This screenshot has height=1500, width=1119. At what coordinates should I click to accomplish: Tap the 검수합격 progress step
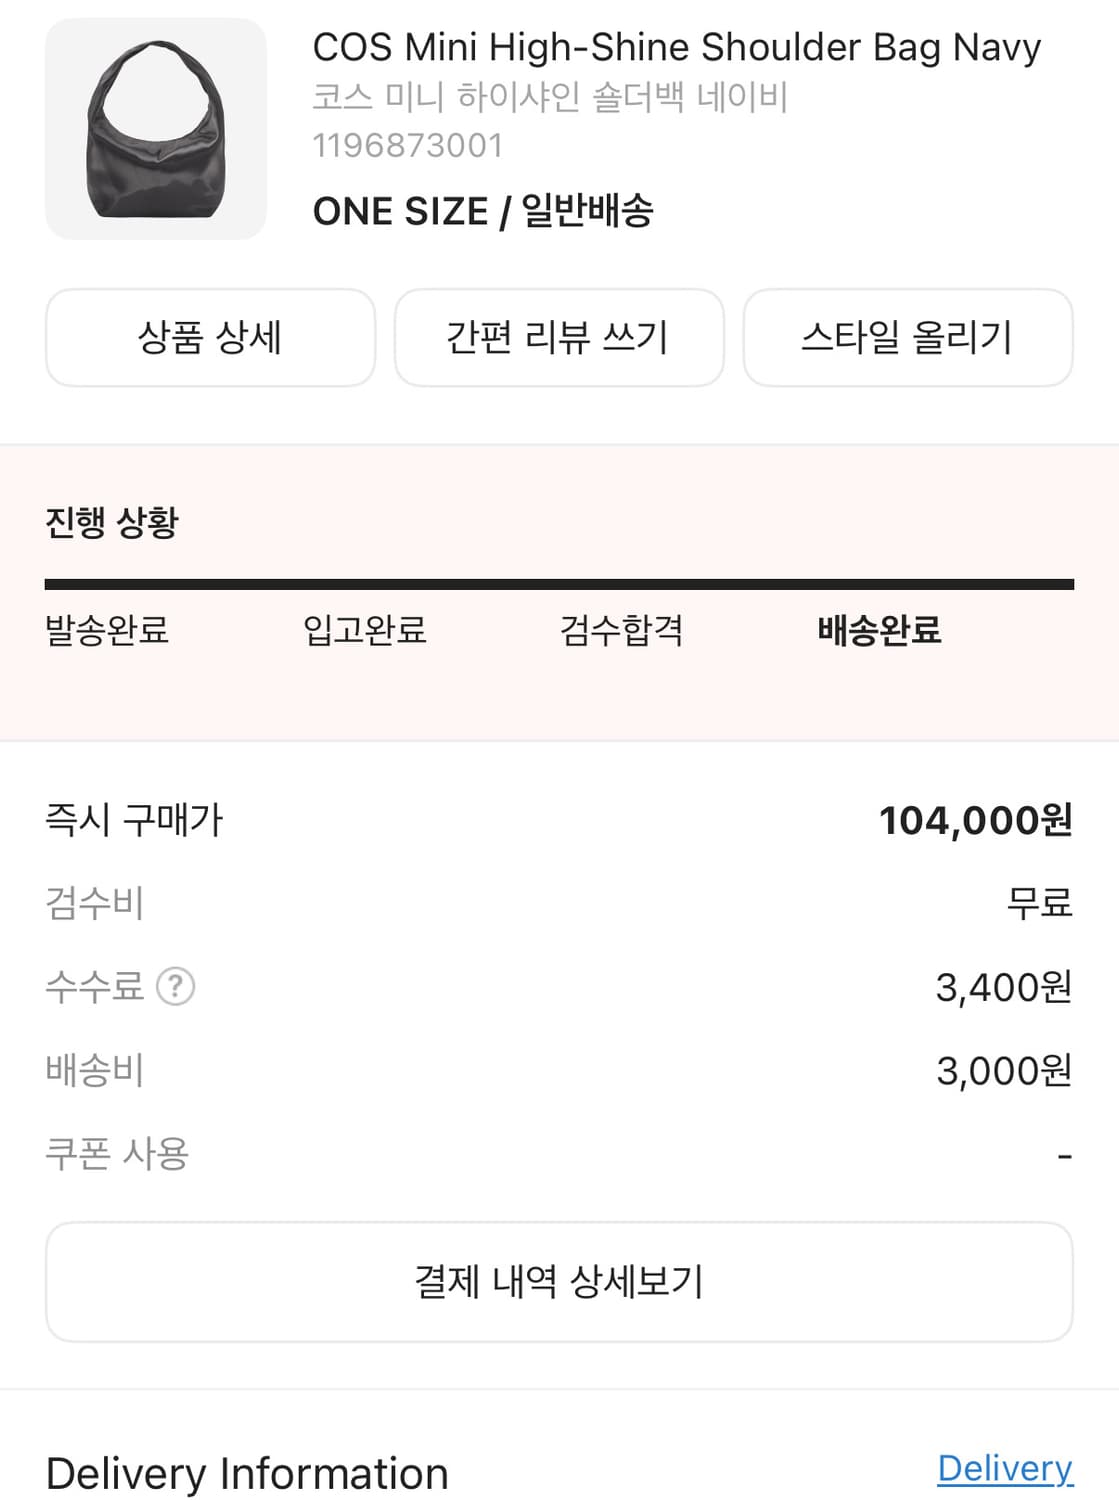pyautogui.click(x=621, y=630)
